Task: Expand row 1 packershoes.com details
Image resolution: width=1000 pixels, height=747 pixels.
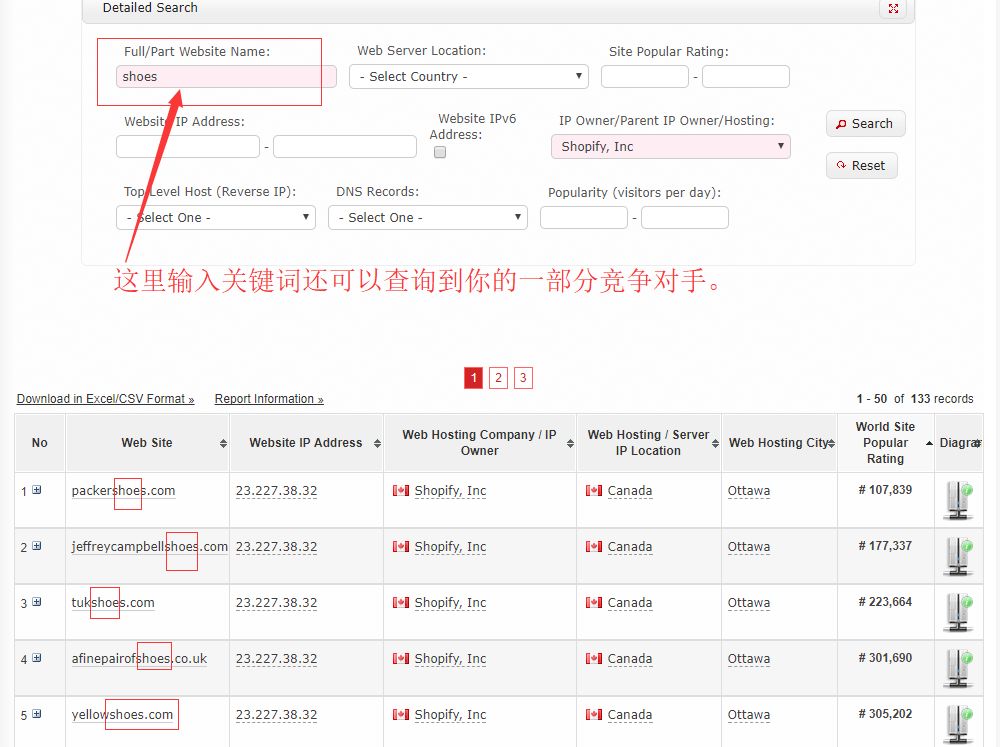Action: click(37, 490)
